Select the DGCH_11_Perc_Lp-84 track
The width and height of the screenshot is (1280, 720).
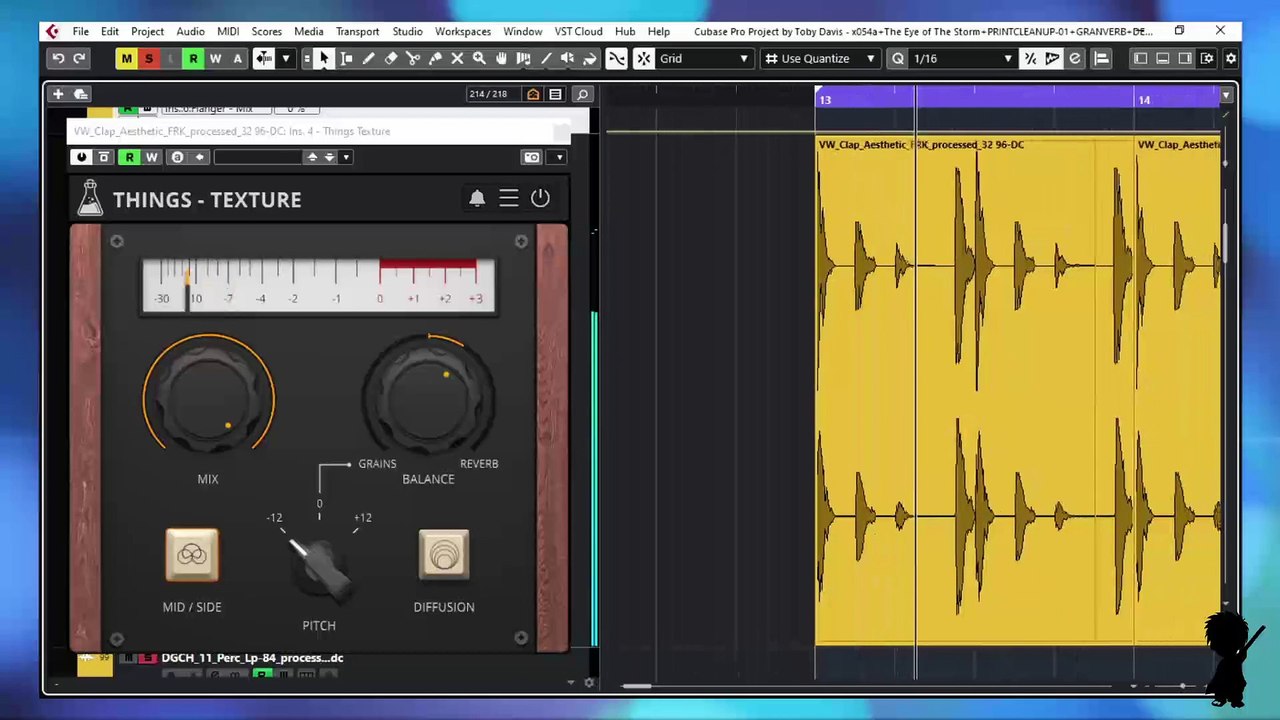252,658
